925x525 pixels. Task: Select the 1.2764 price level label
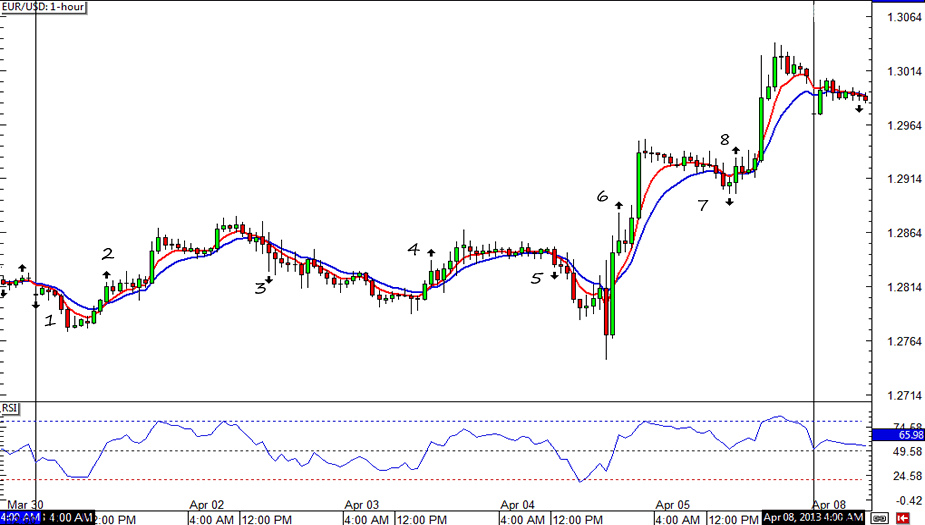904,342
